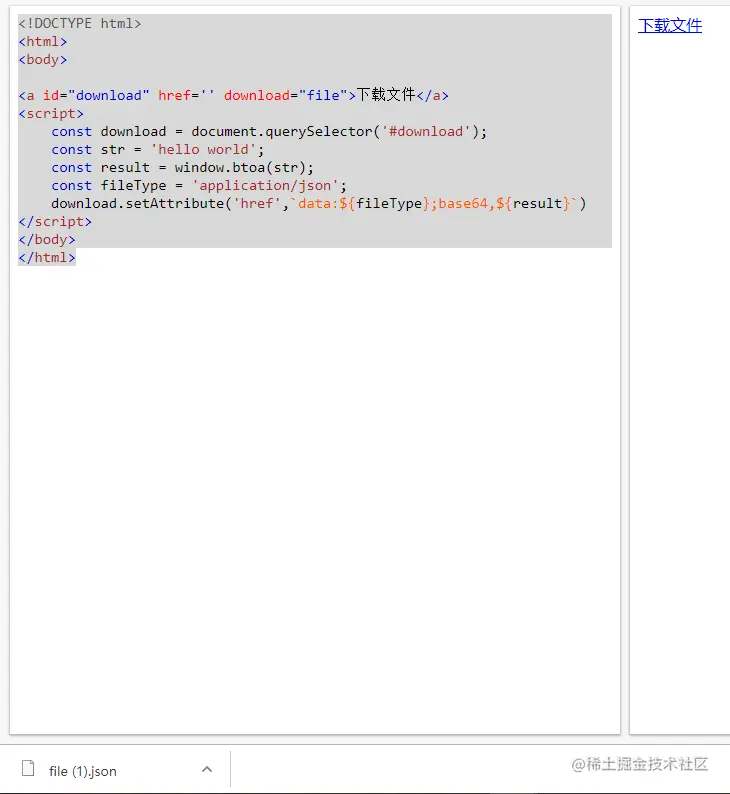Click the download.setAttribute('href' line
This screenshot has height=794, width=730.
click(318, 204)
